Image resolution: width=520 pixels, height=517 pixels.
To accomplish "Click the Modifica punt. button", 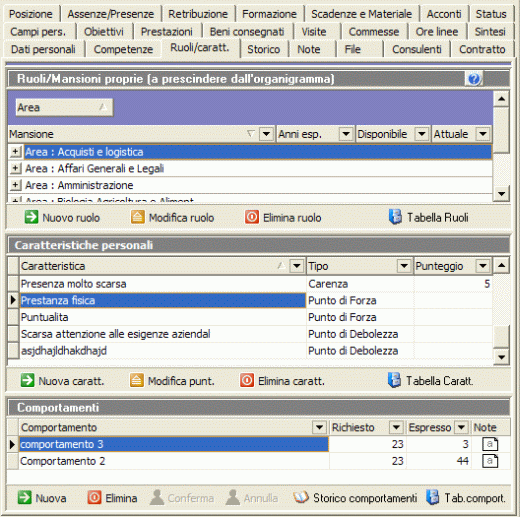I will coord(172,381).
